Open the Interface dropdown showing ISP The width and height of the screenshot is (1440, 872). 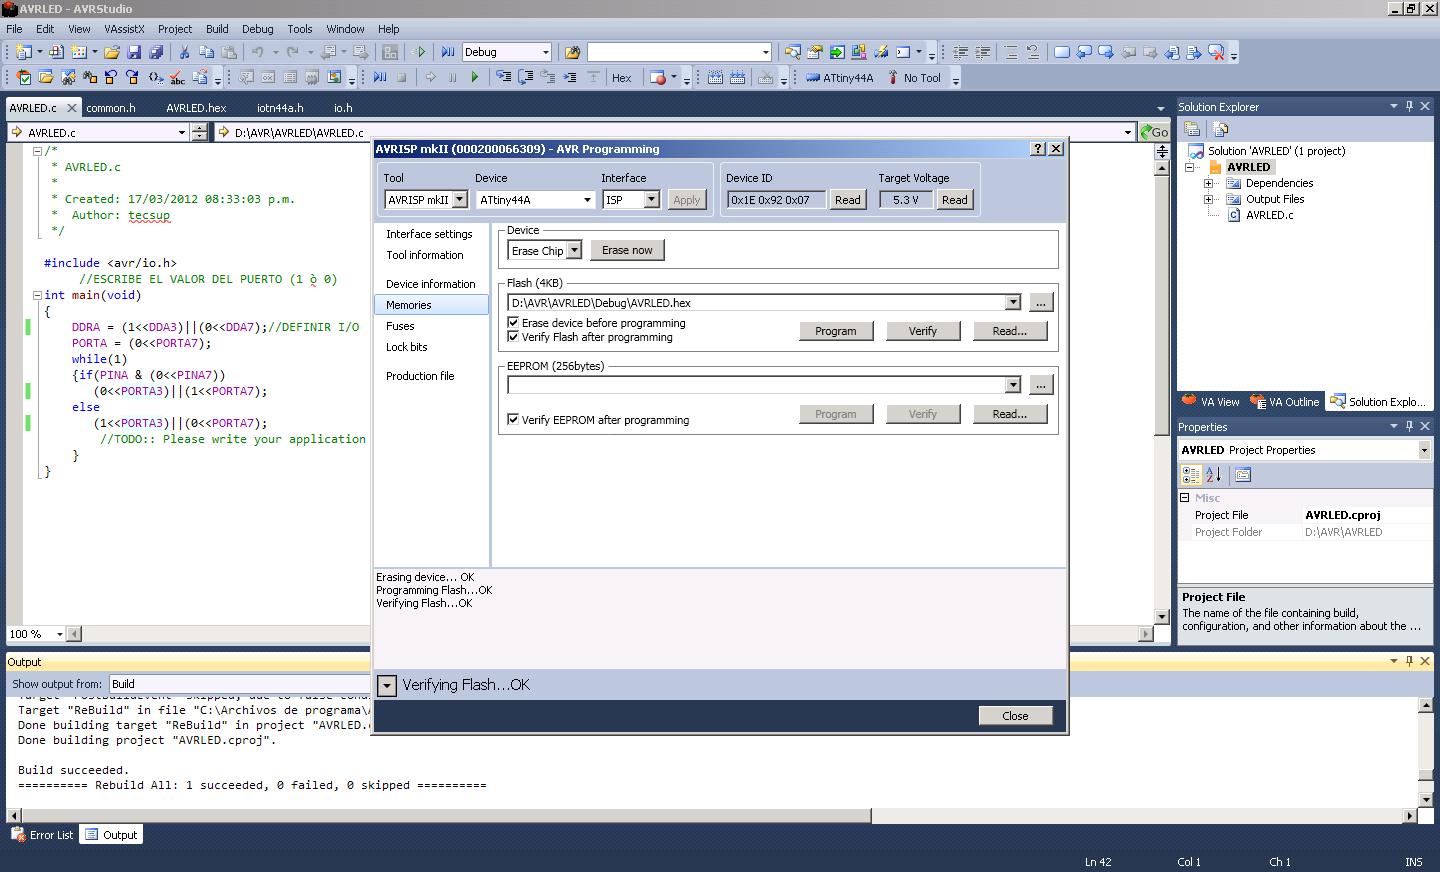[651, 200]
